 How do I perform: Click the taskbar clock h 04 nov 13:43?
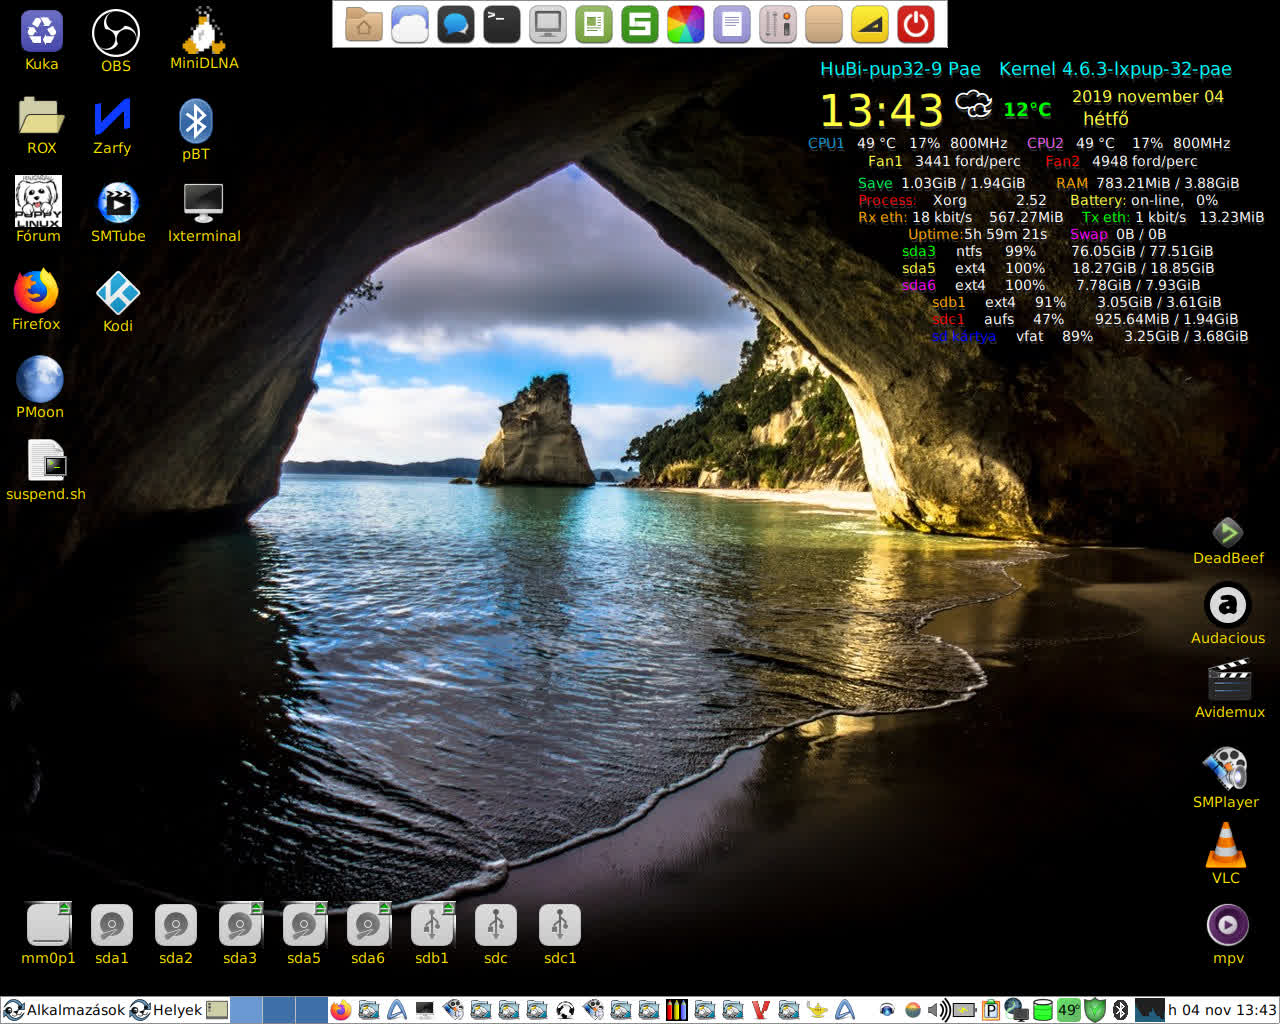1222,1010
